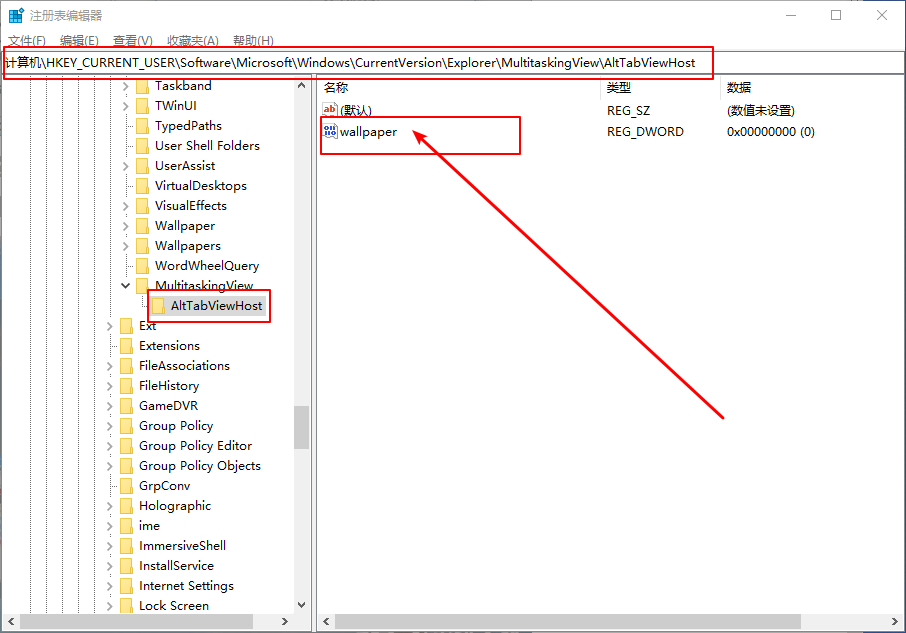Expand the Taskband tree node
This screenshot has width=906, height=633.
click(126, 86)
